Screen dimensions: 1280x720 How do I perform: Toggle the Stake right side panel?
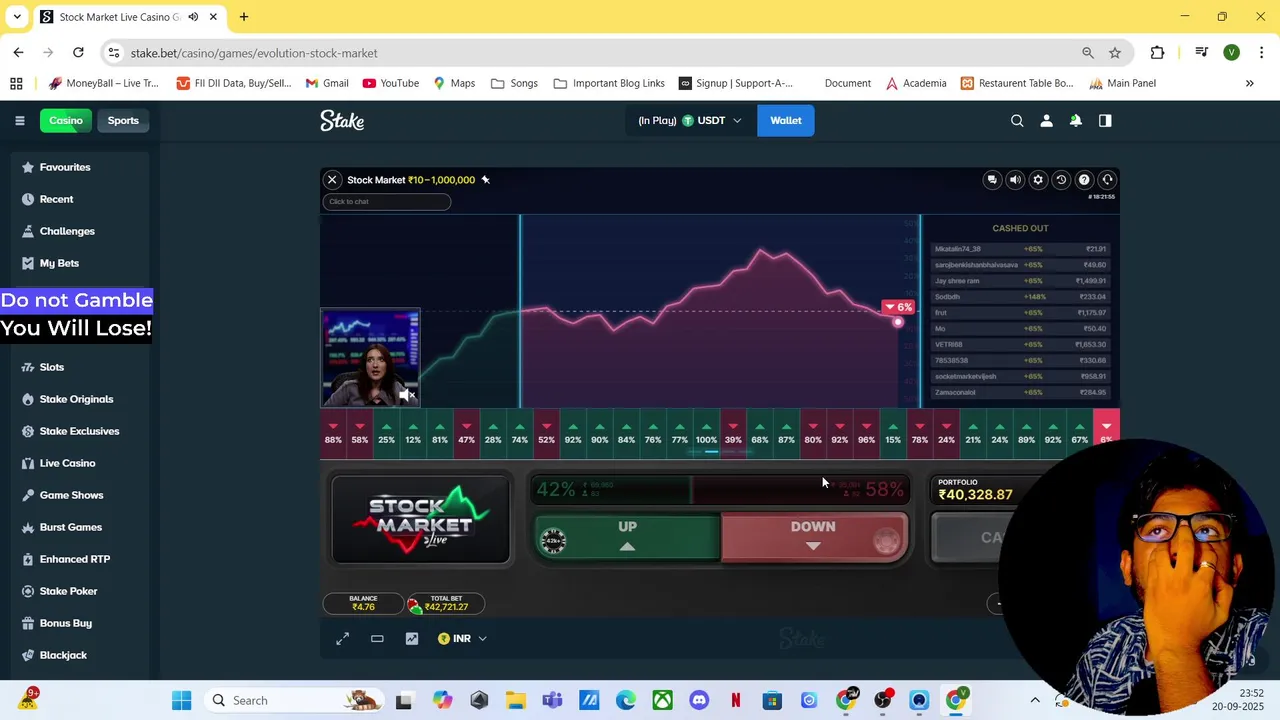(x=1105, y=121)
